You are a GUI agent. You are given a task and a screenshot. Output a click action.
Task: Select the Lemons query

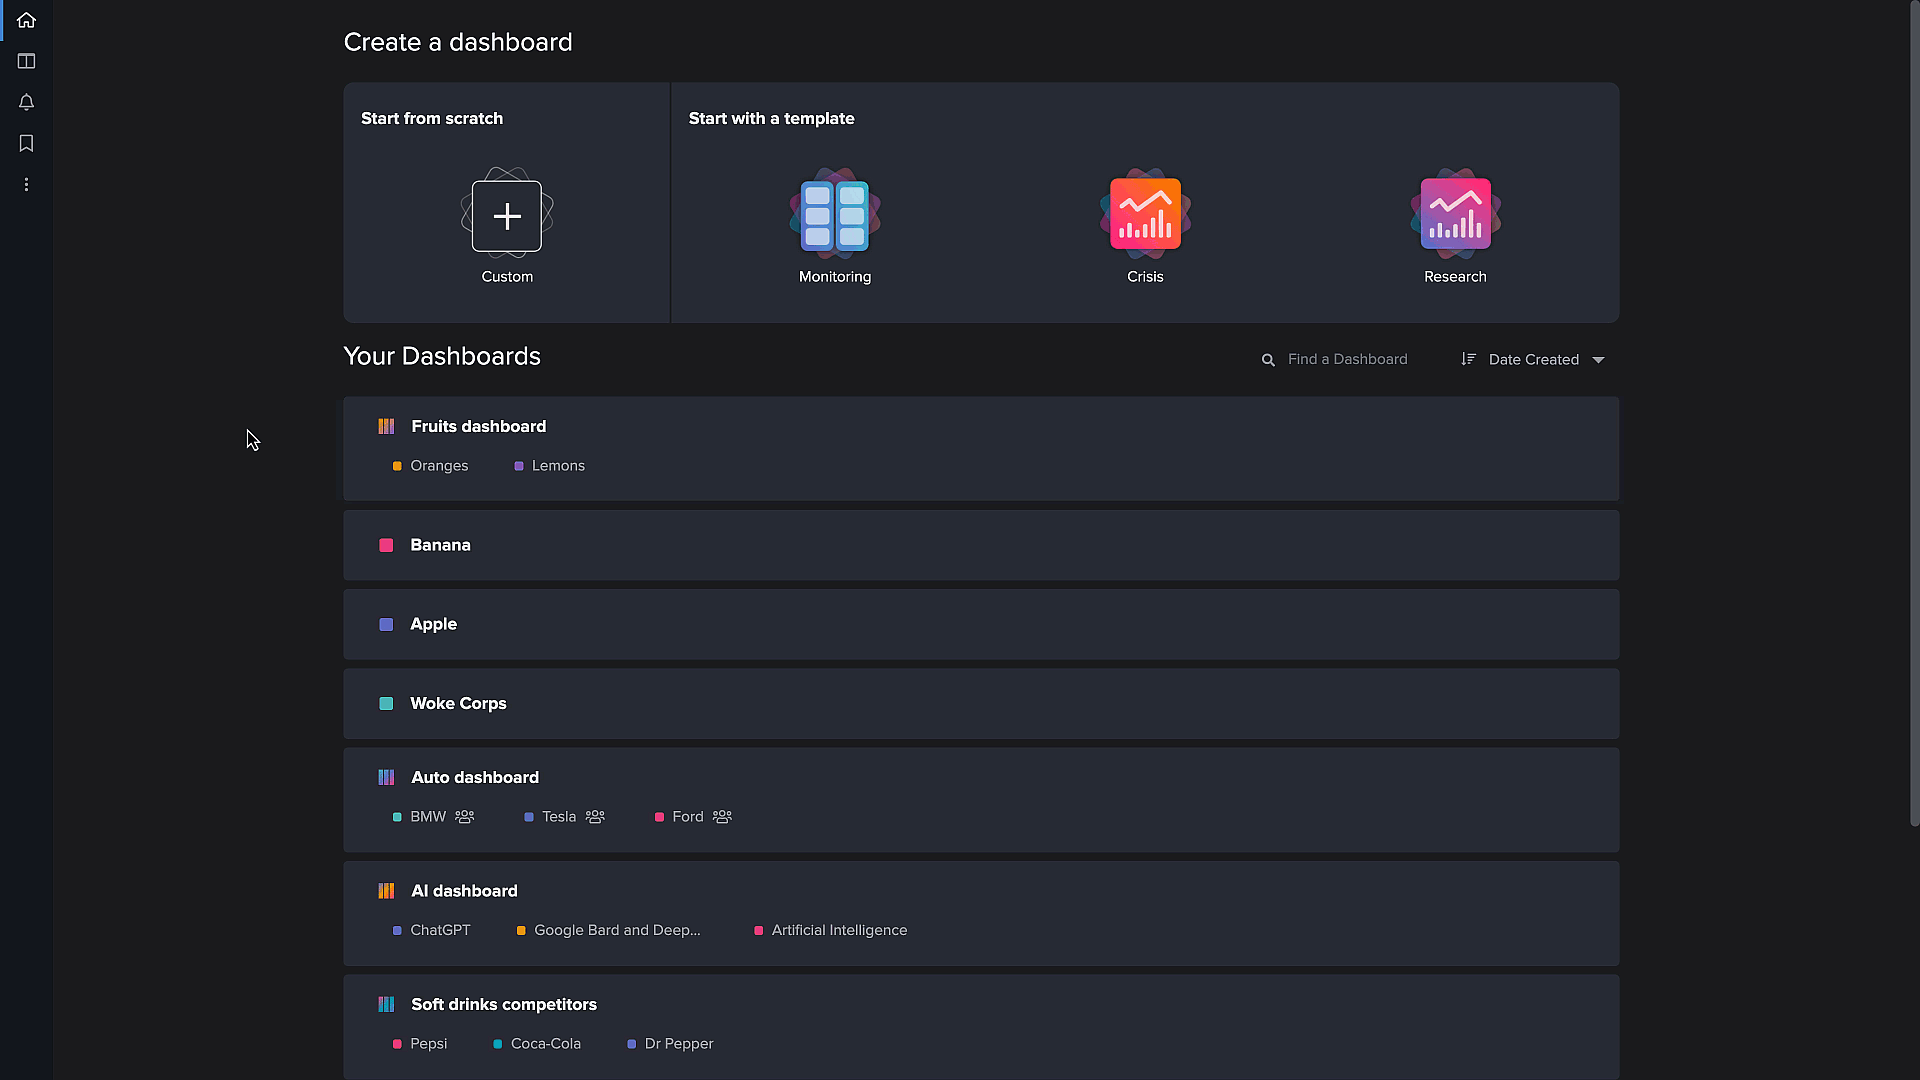point(550,466)
